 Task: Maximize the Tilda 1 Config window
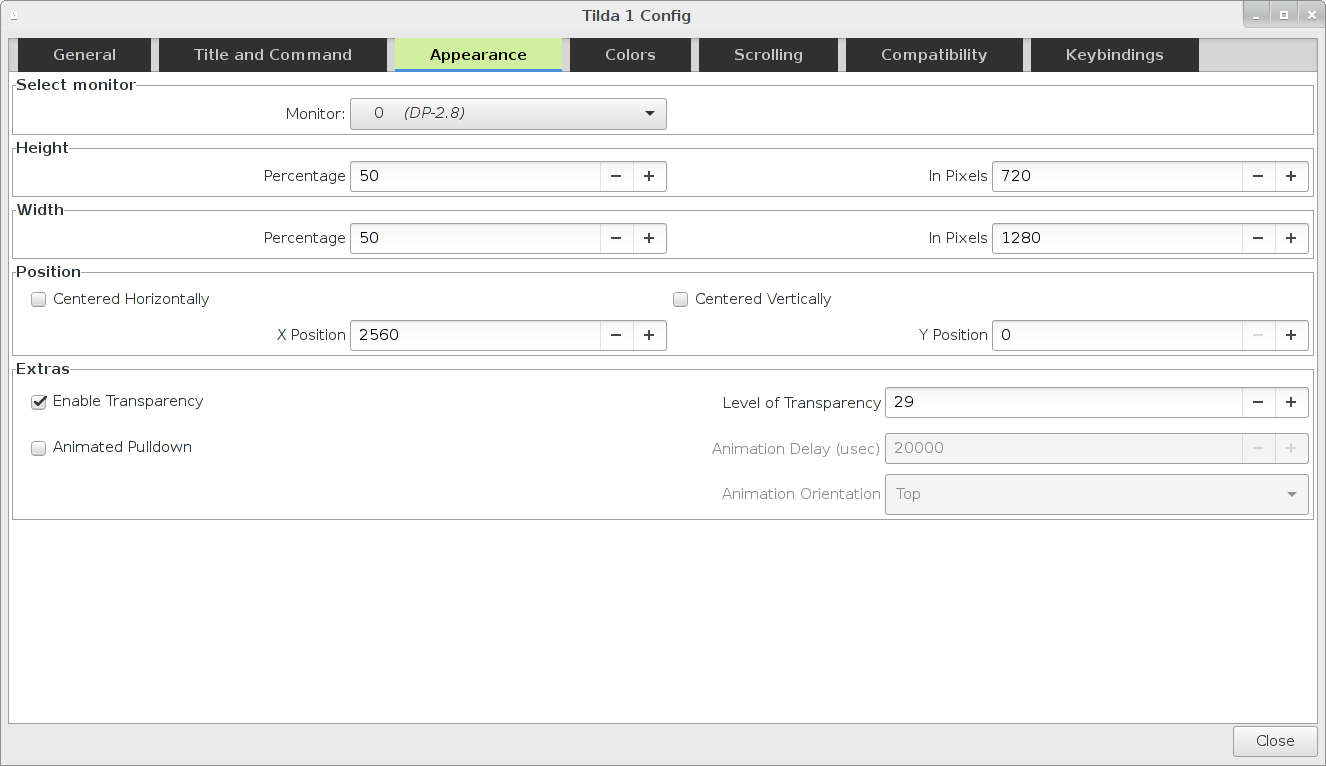[x=1284, y=14]
